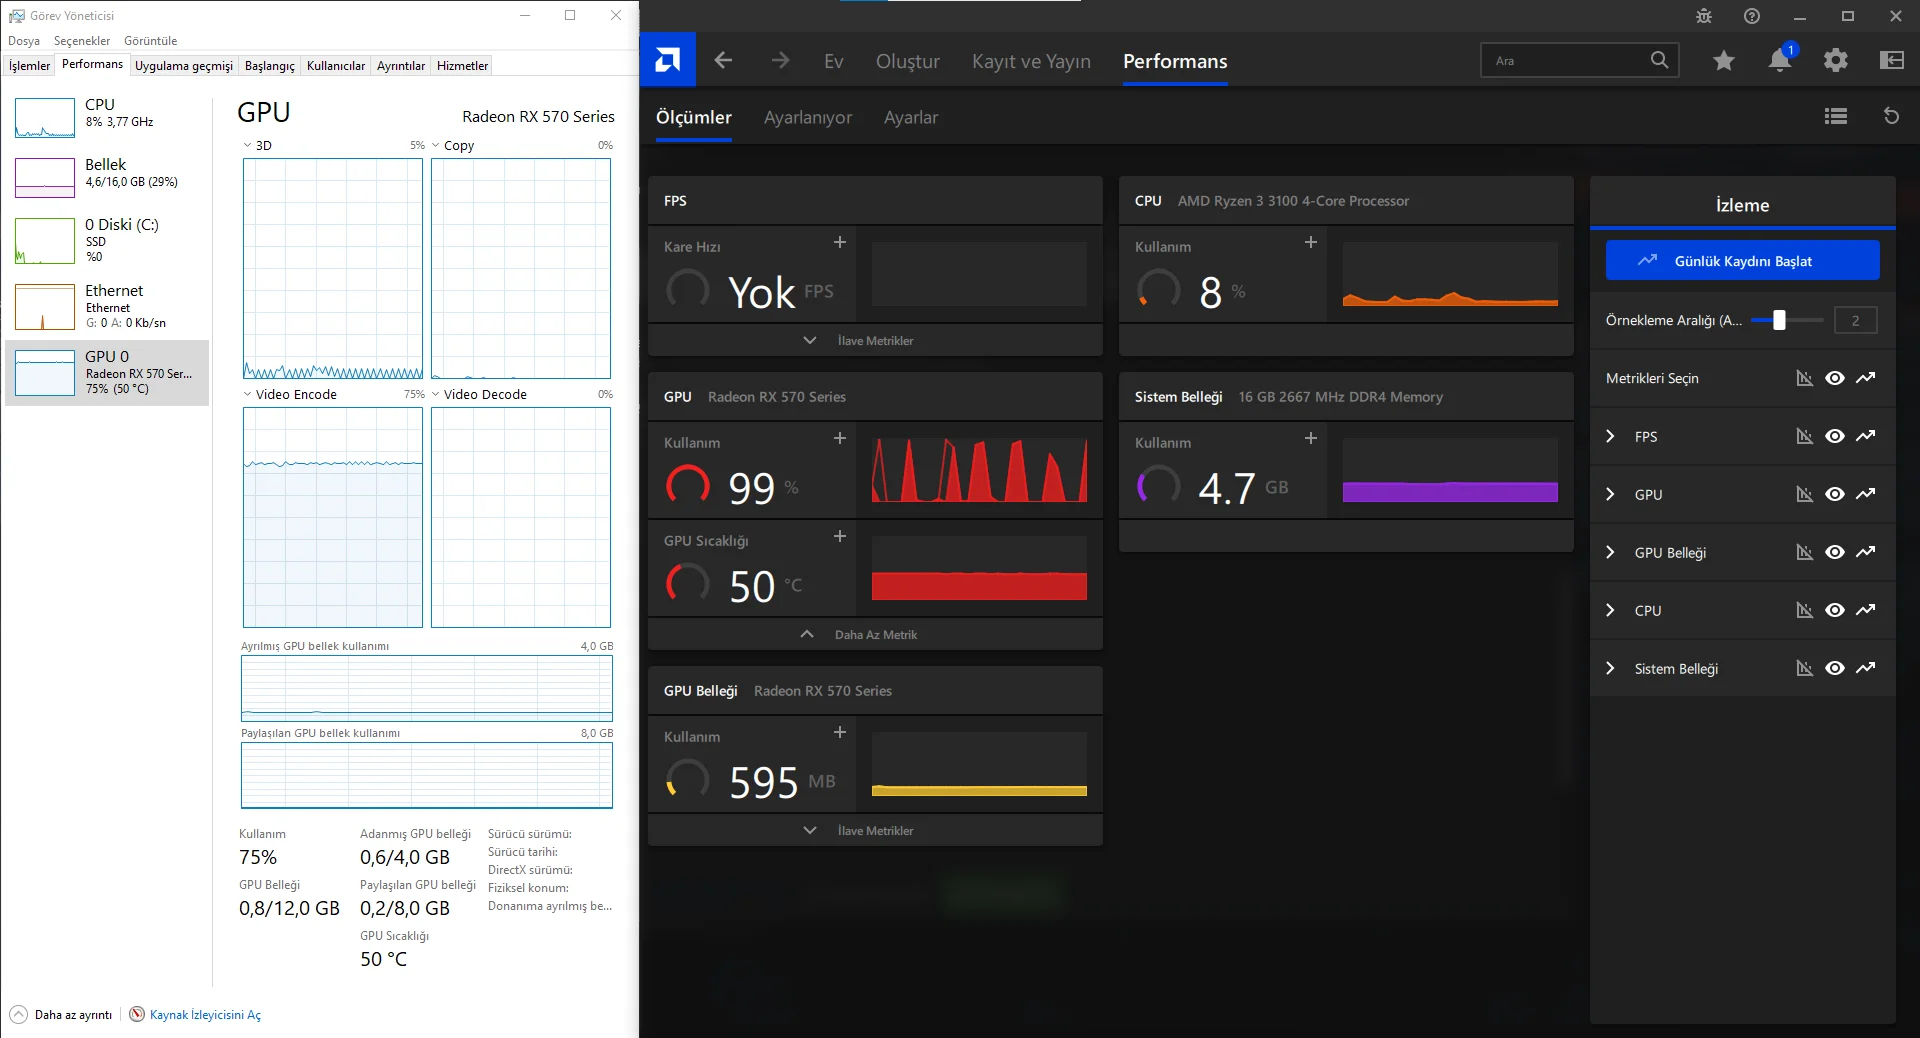Open the notifications bell icon

1779,60
